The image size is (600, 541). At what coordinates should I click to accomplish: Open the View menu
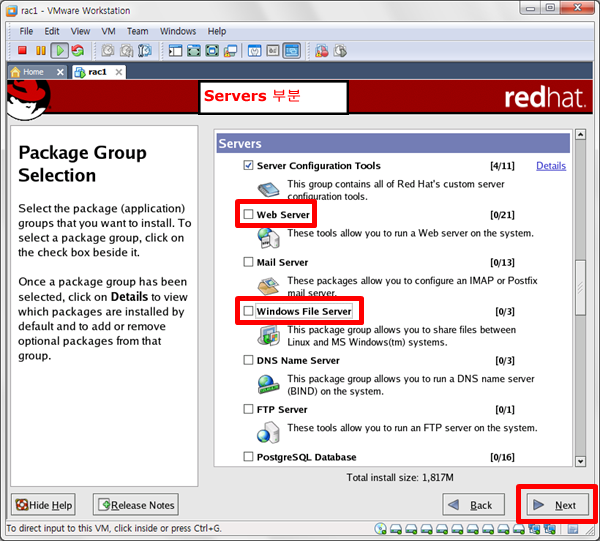[x=80, y=31]
